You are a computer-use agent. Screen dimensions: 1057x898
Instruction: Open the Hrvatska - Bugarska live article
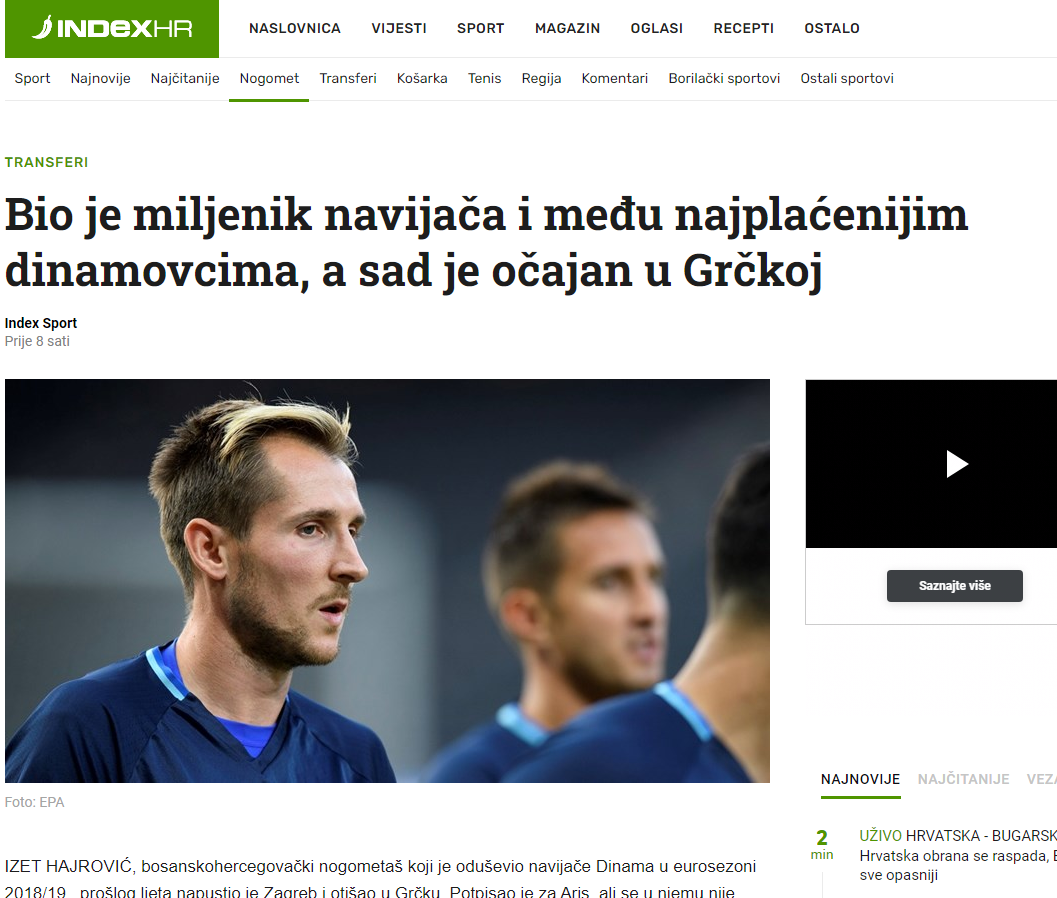(957, 855)
